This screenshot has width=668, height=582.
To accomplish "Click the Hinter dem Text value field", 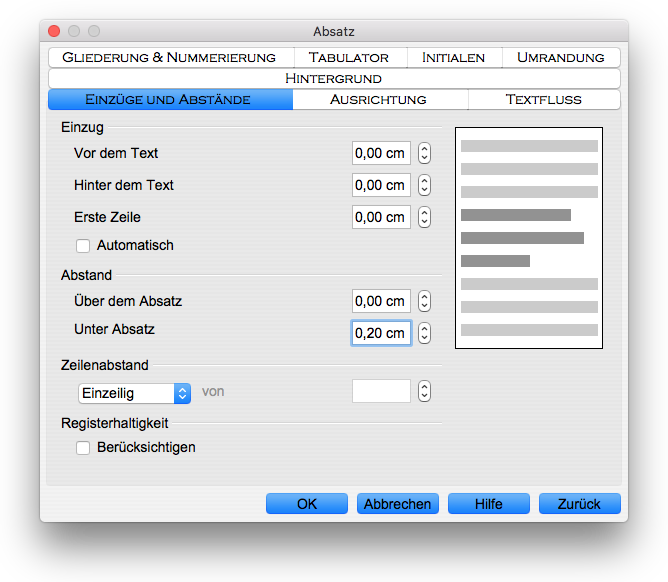I will [381, 185].
